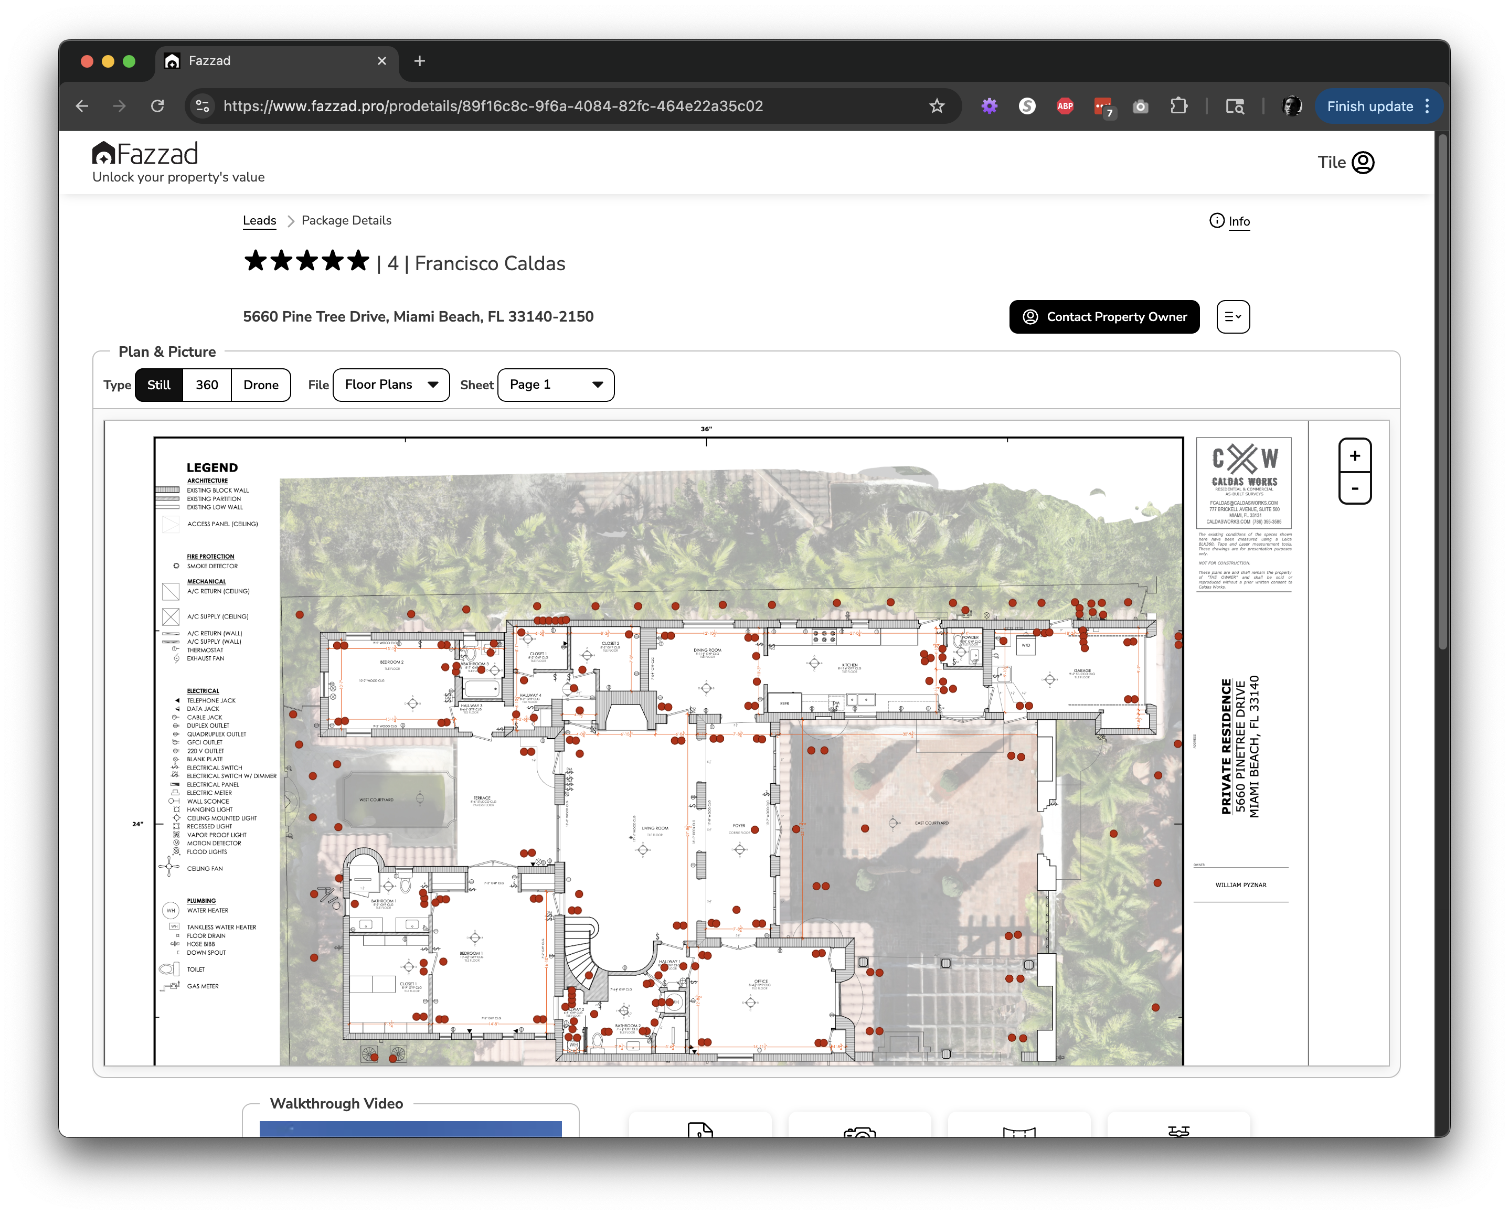Viewport: 1509px width, 1215px height.
Task: Click the Info circle icon
Action: click(x=1217, y=221)
